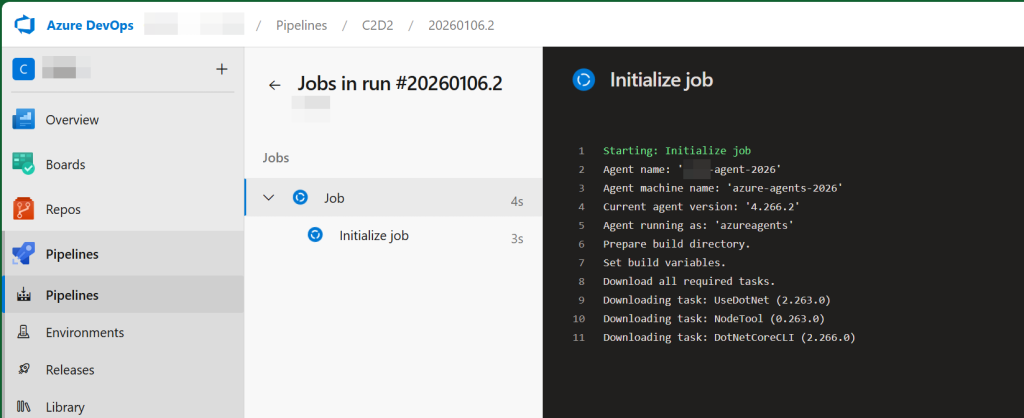Click log line 9 UseDotNet download
Screen dimensions: 1024x418
coord(716,299)
